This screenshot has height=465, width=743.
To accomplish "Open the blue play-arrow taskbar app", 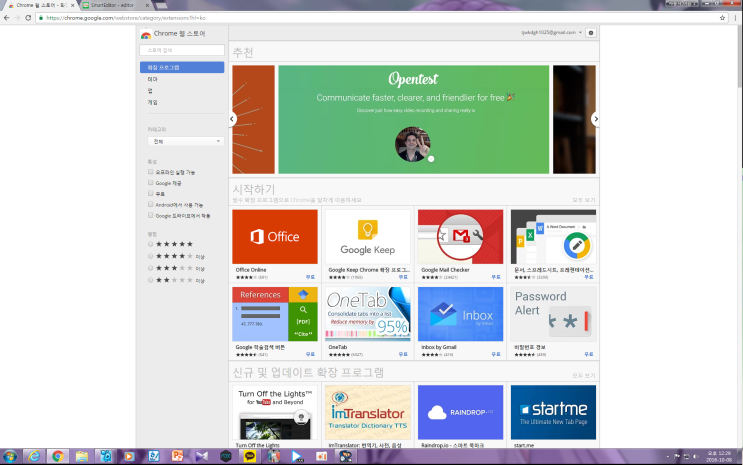I will point(297,456).
